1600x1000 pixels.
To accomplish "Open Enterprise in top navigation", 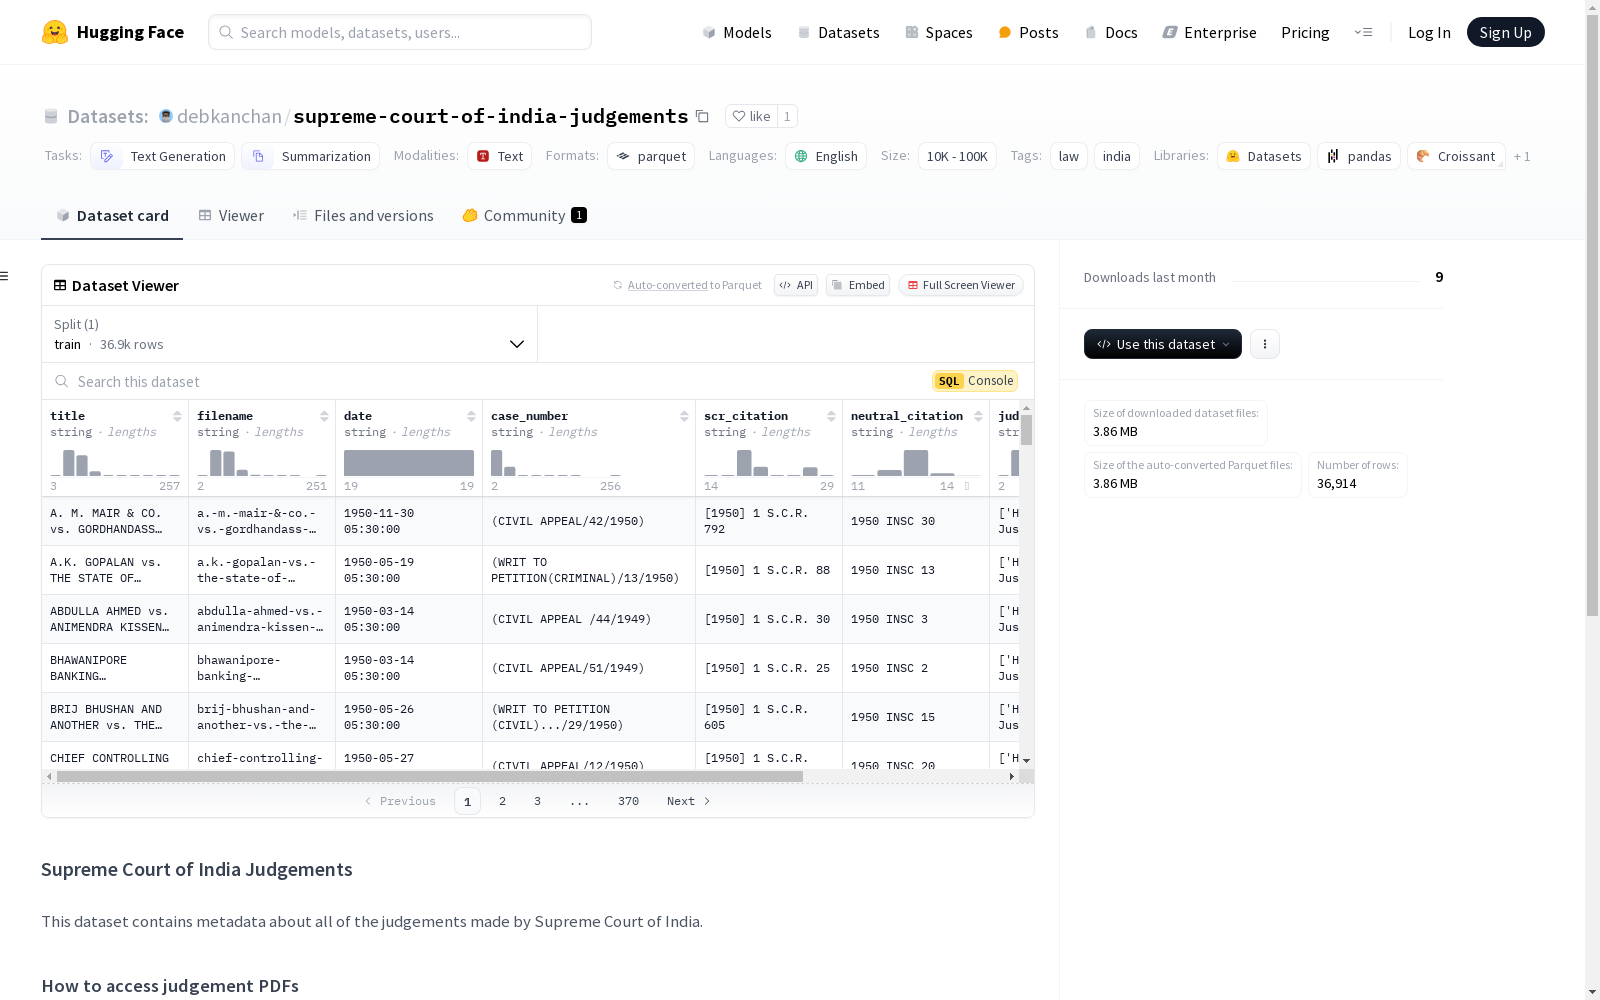I will (x=1209, y=32).
